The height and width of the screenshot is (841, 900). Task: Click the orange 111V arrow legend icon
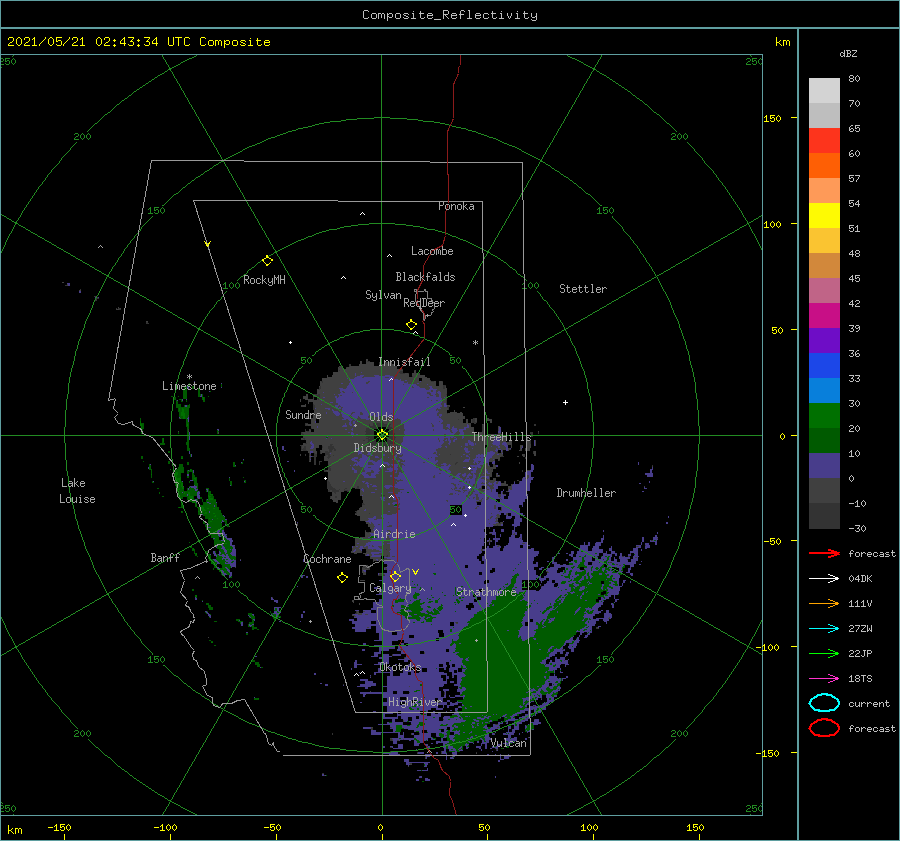click(x=824, y=603)
